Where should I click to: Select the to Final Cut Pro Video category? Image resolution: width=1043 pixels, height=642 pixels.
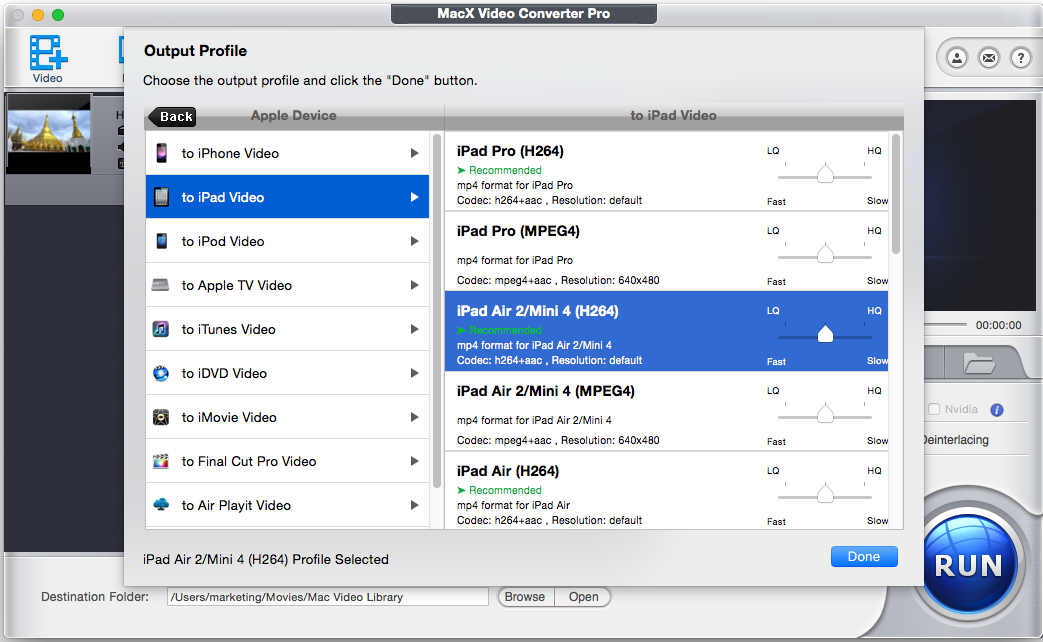click(x=287, y=461)
